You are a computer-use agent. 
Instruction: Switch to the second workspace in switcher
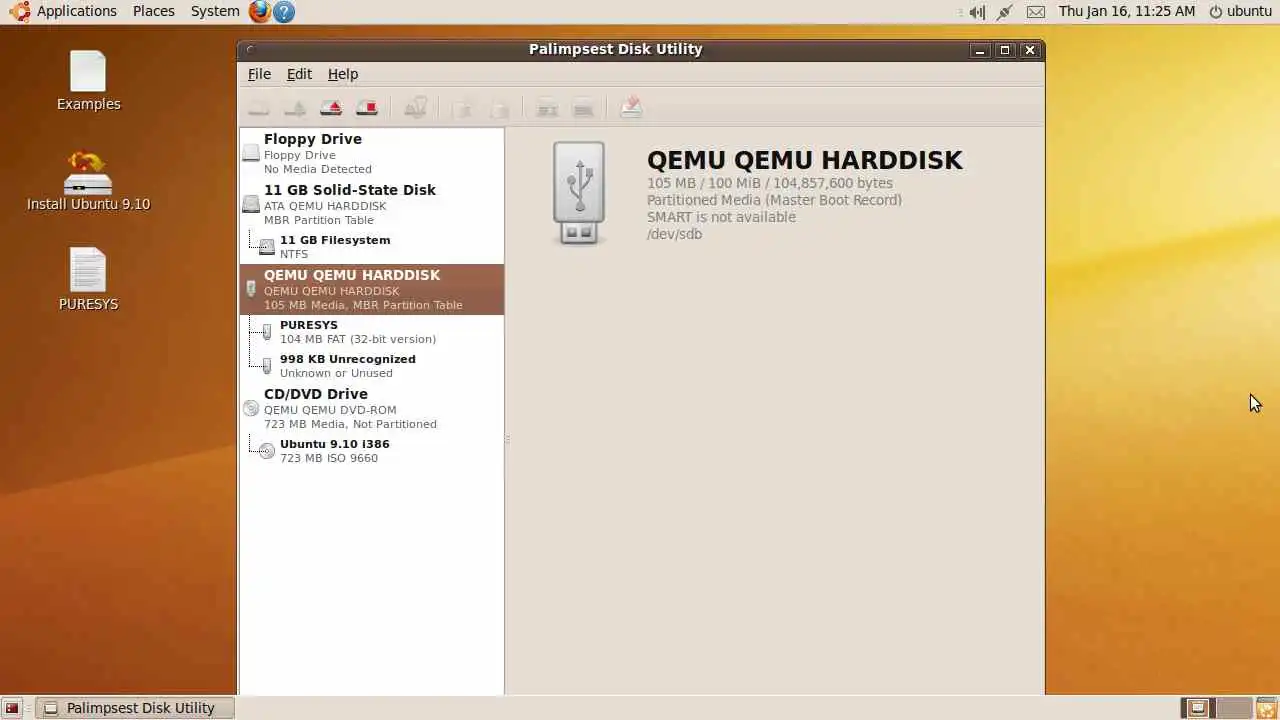click(x=1235, y=708)
